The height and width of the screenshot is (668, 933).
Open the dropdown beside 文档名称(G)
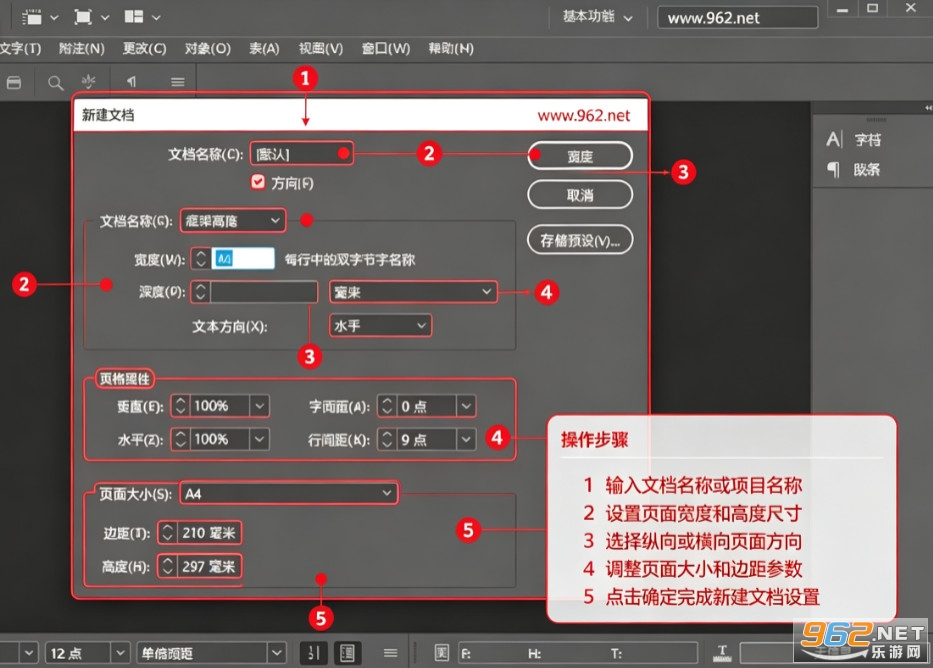(x=233, y=221)
